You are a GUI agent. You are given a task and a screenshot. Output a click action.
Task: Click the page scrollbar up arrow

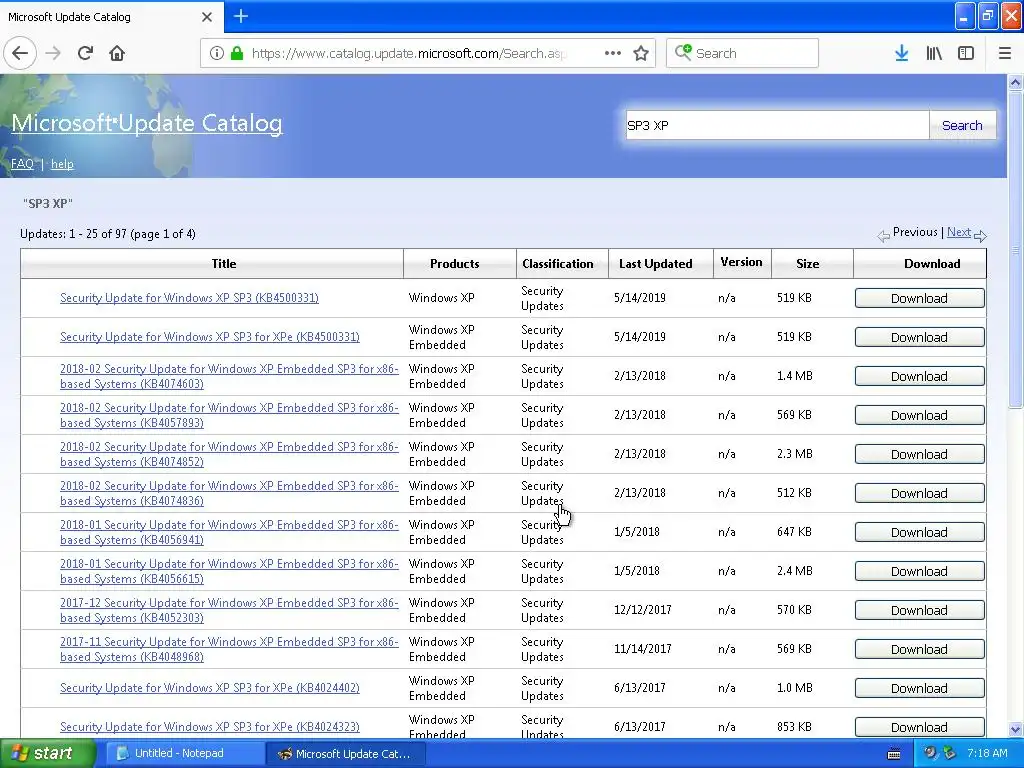tap(1015, 82)
